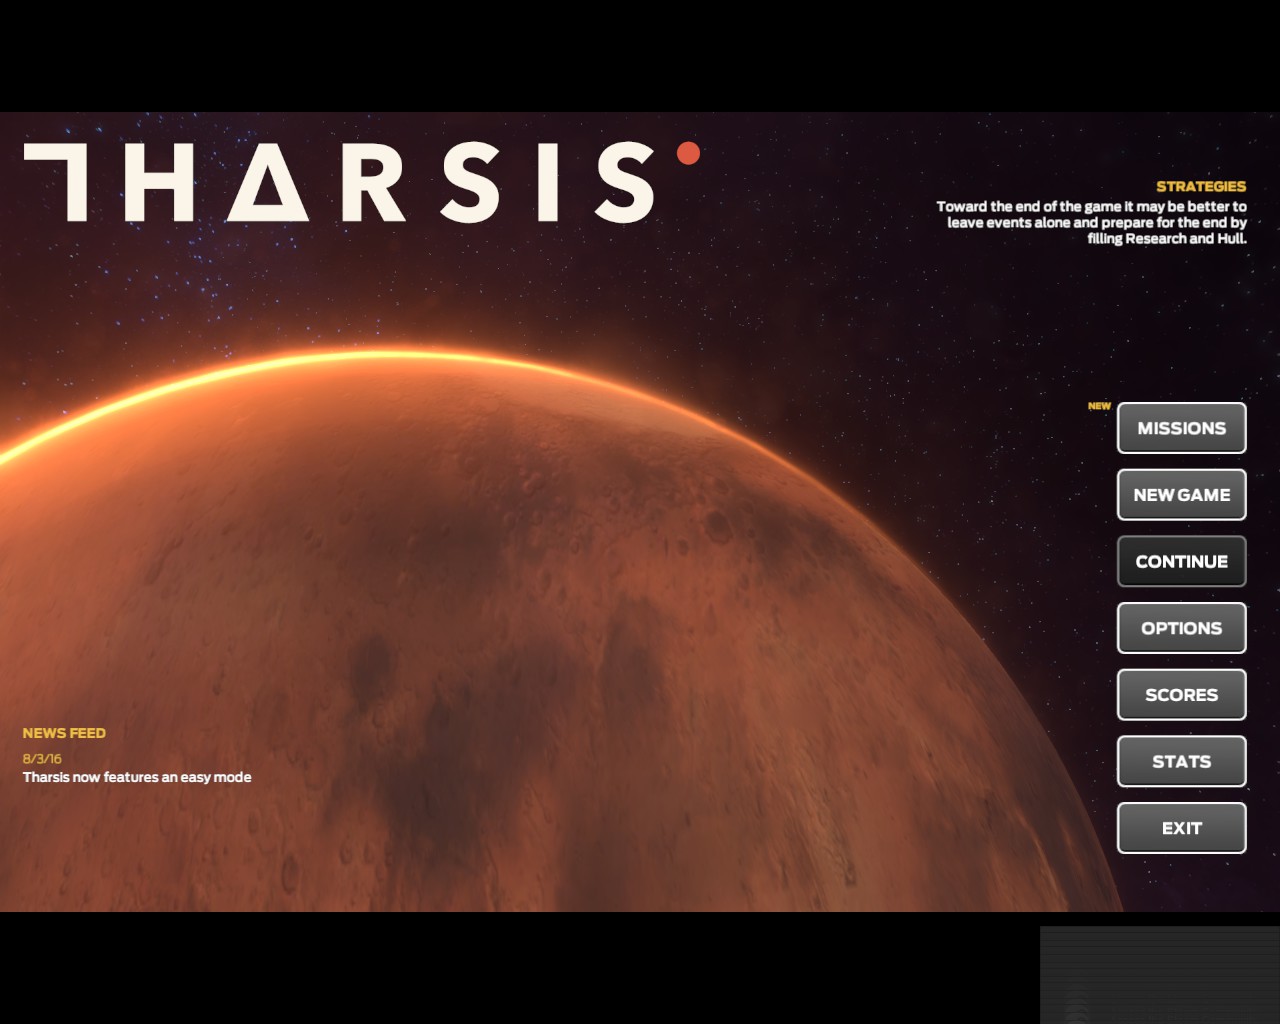Open the OPTIONS screen
Image resolution: width=1280 pixels, height=1024 pixels.
pyautogui.click(x=1181, y=628)
